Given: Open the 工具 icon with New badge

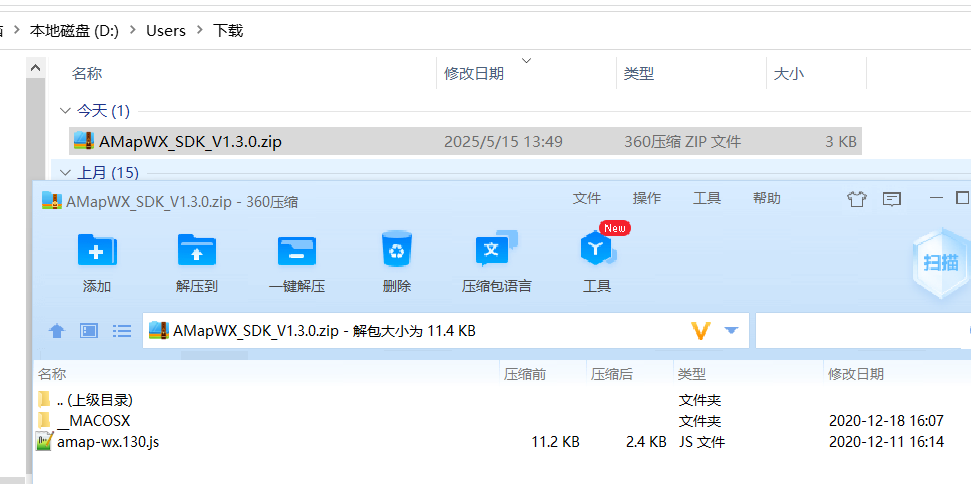Looking at the screenshot, I should point(596,249).
